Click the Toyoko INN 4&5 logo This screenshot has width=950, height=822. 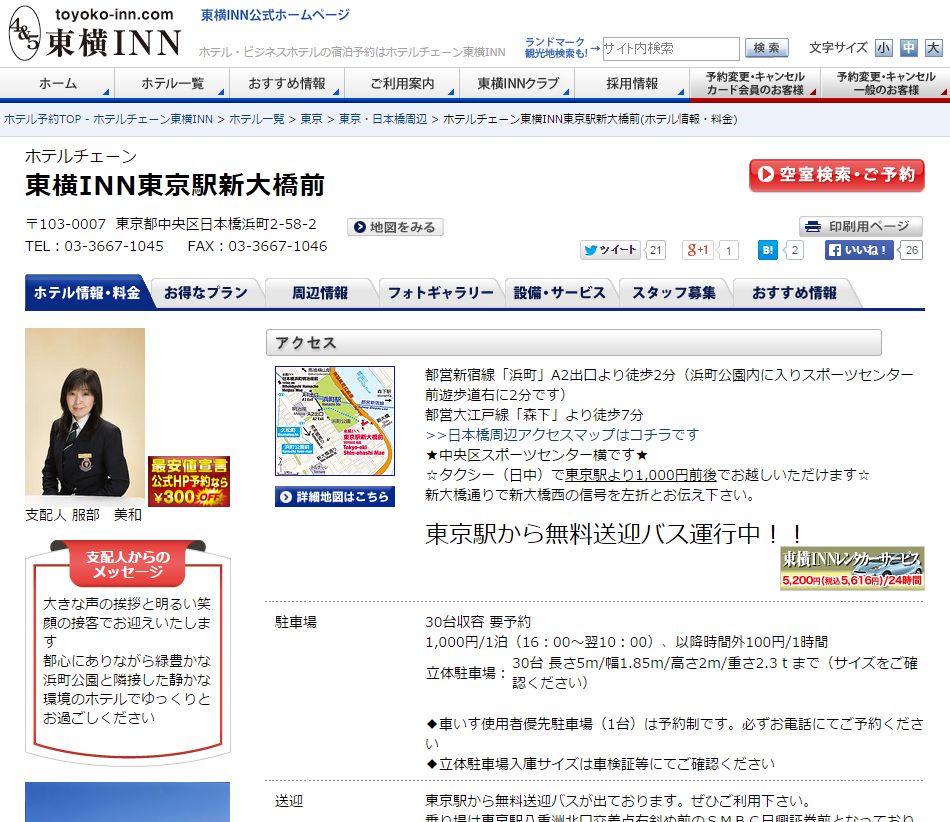pyautogui.click(x=95, y=33)
